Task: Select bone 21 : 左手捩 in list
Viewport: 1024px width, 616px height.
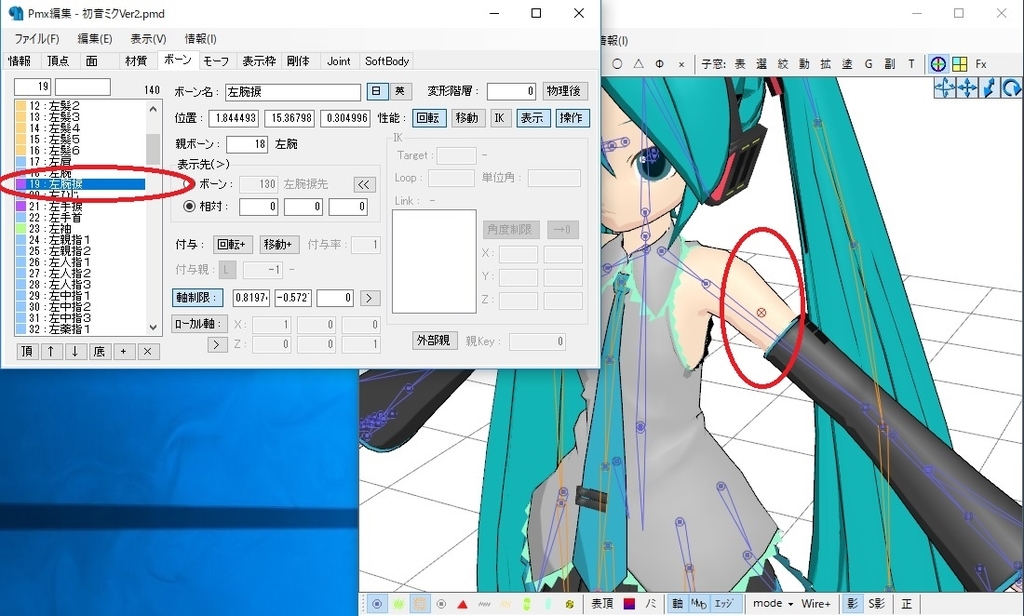Action: point(80,206)
